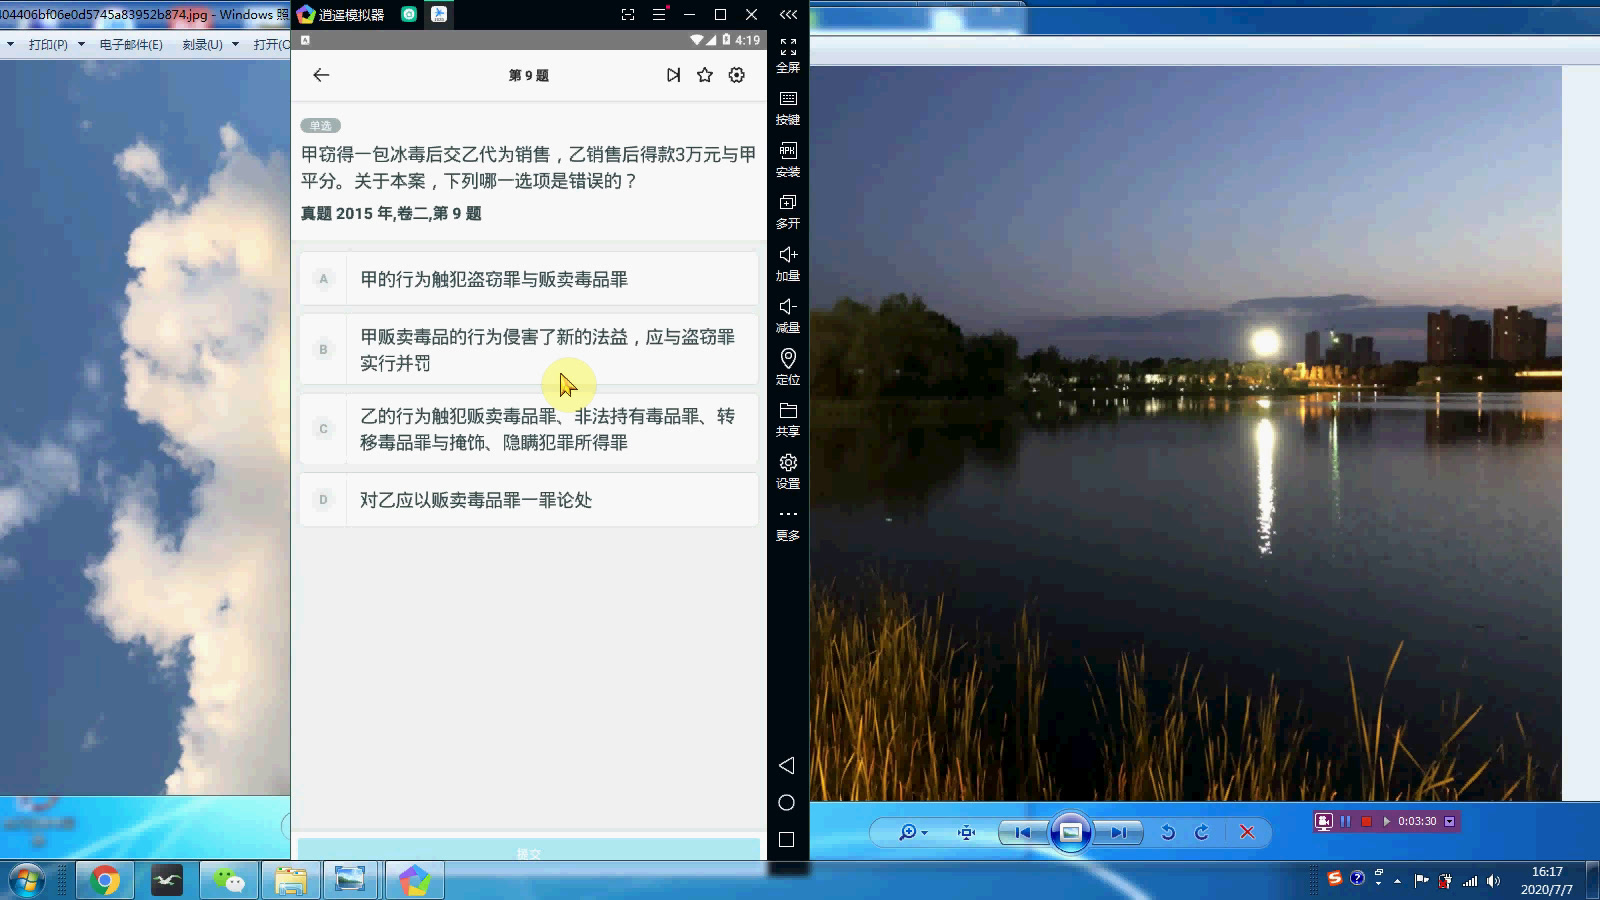Viewport: 1600px width, 900px height.
Task: Open Photo Viewer taskbar item
Action: 350,880
